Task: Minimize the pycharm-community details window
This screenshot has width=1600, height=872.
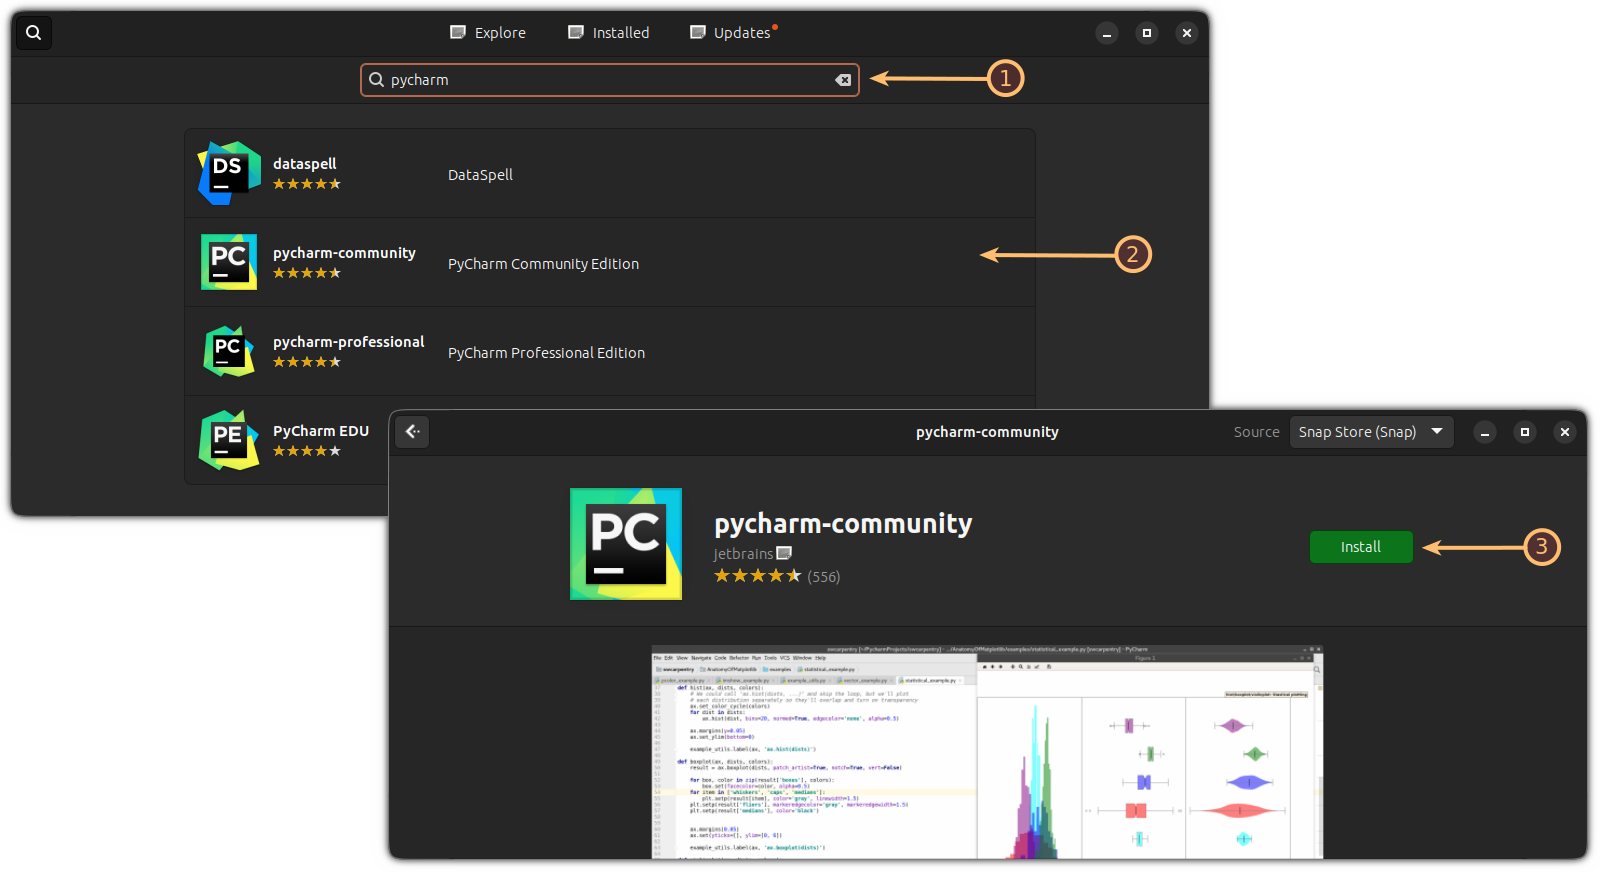Action: (x=1485, y=432)
